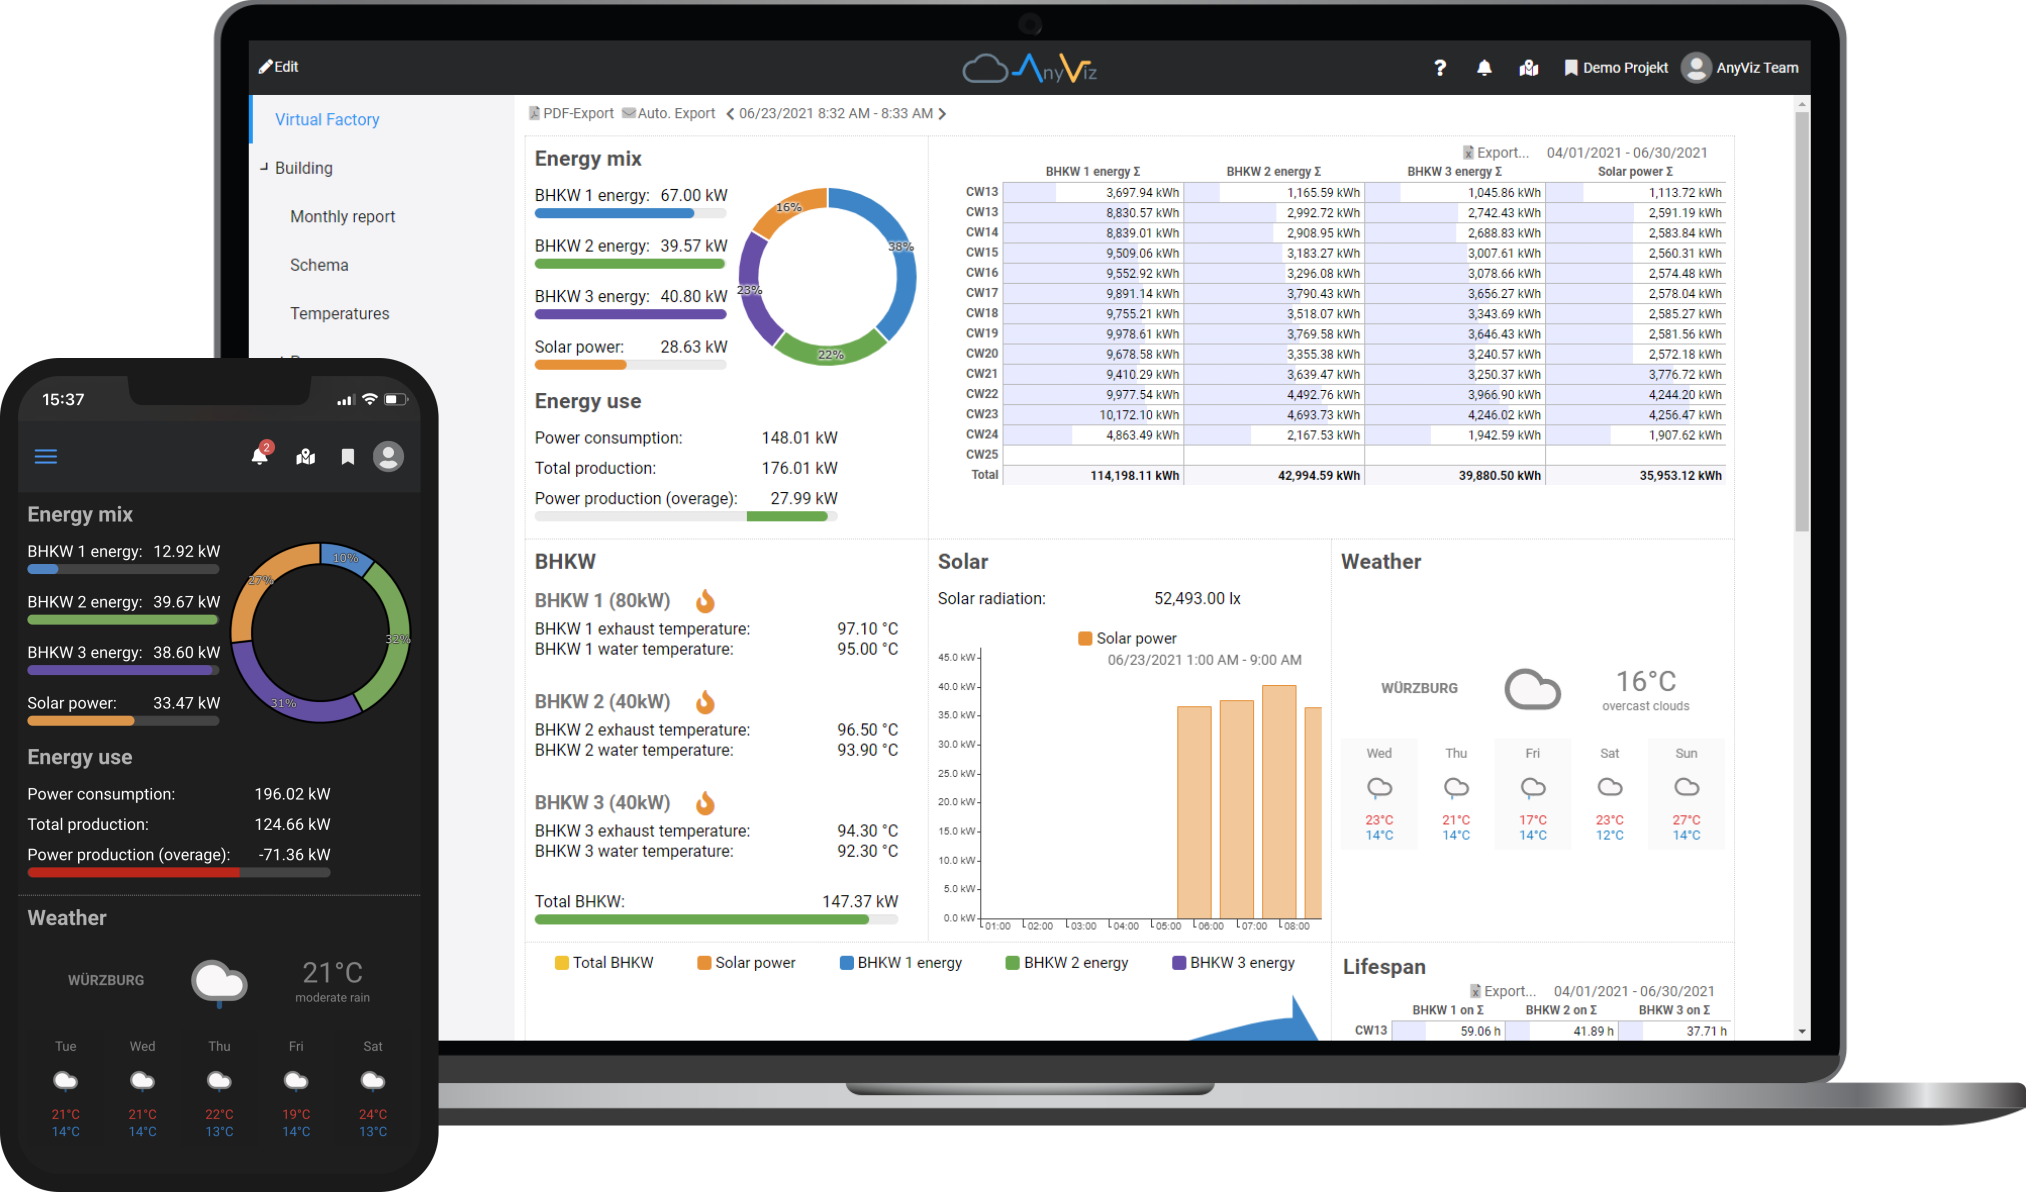
Task: Click the Edit pencil icon
Action: pyautogui.click(x=266, y=67)
